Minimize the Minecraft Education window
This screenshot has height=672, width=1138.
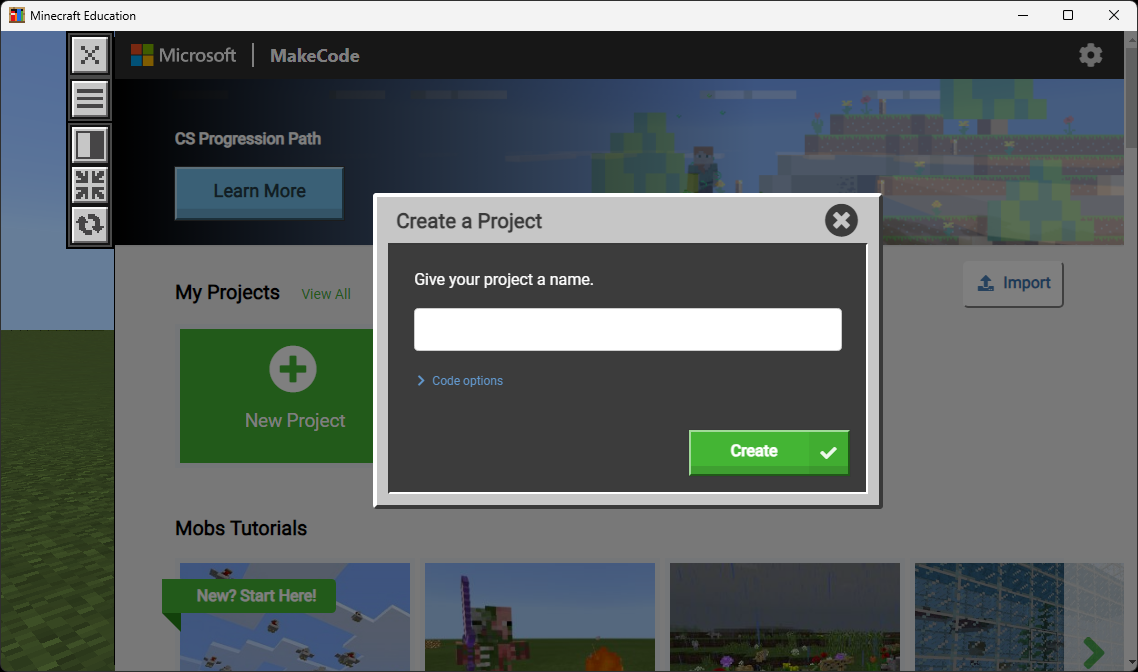(1023, 15)
